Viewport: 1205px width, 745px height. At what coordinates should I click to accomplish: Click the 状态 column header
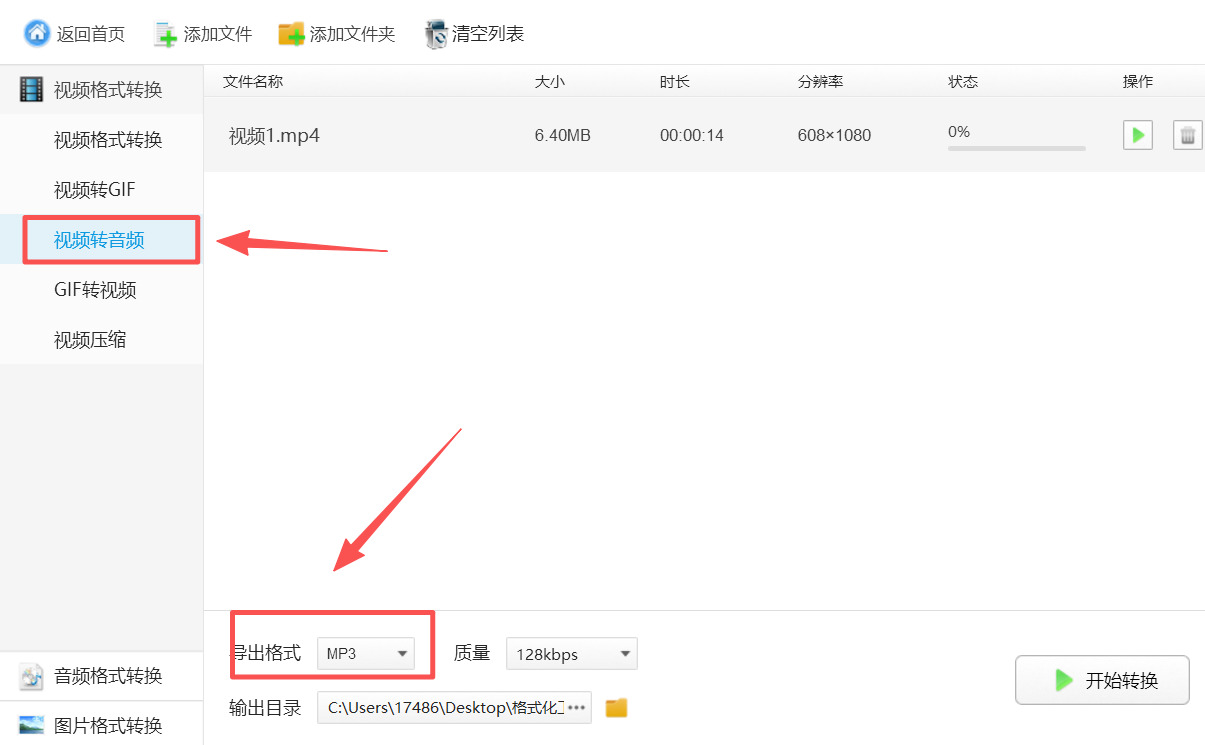963,82
